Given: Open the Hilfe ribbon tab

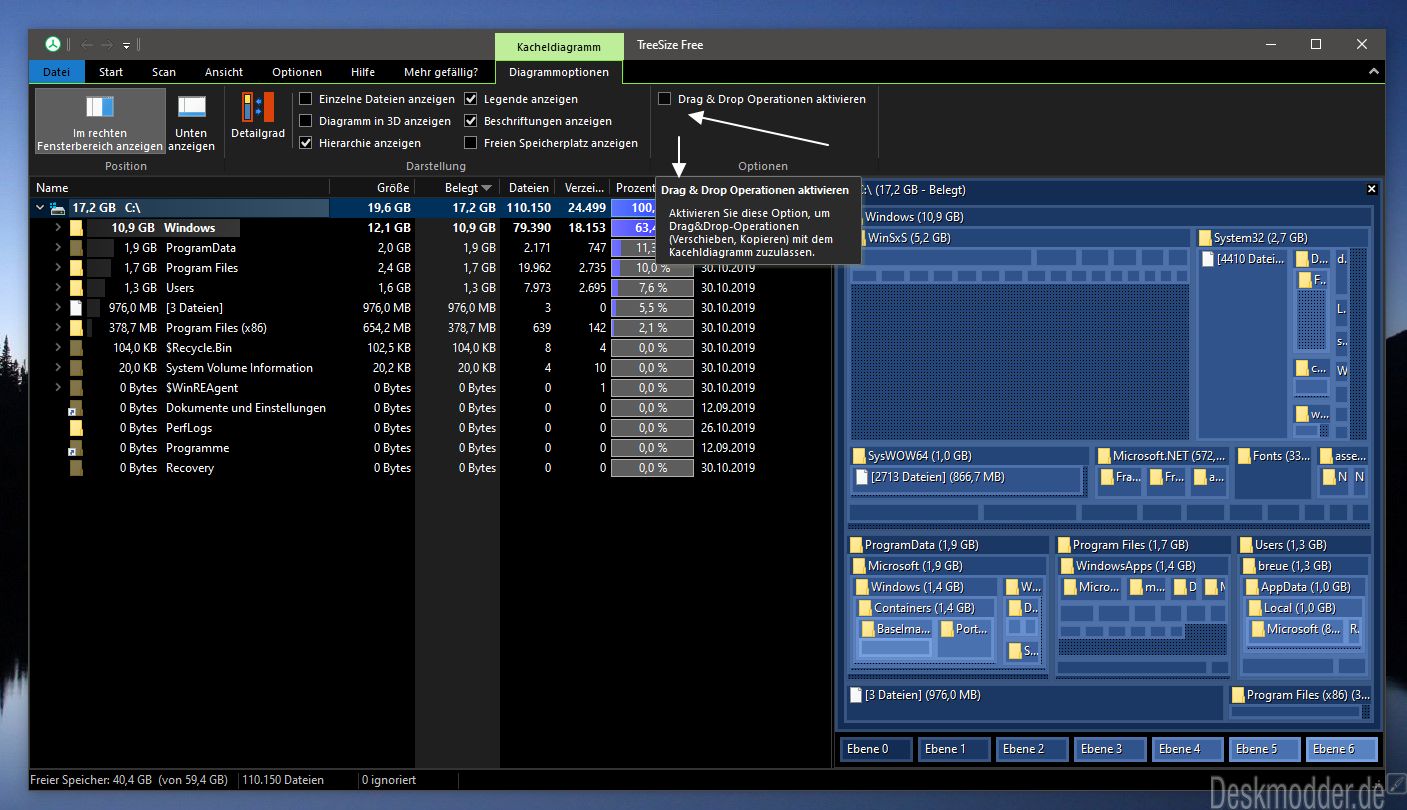Looking at the screenshot, I should [363, 72].
